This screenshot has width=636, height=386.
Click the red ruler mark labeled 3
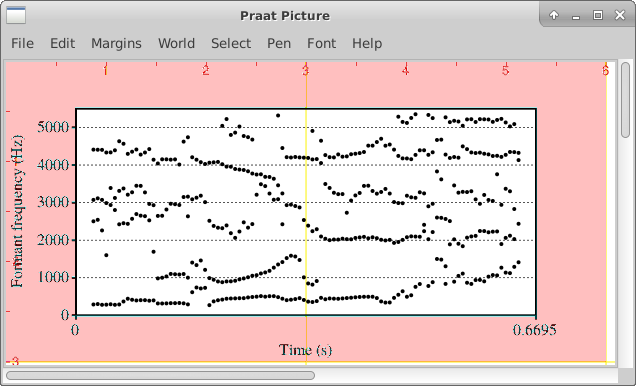(x=305, y=71)
